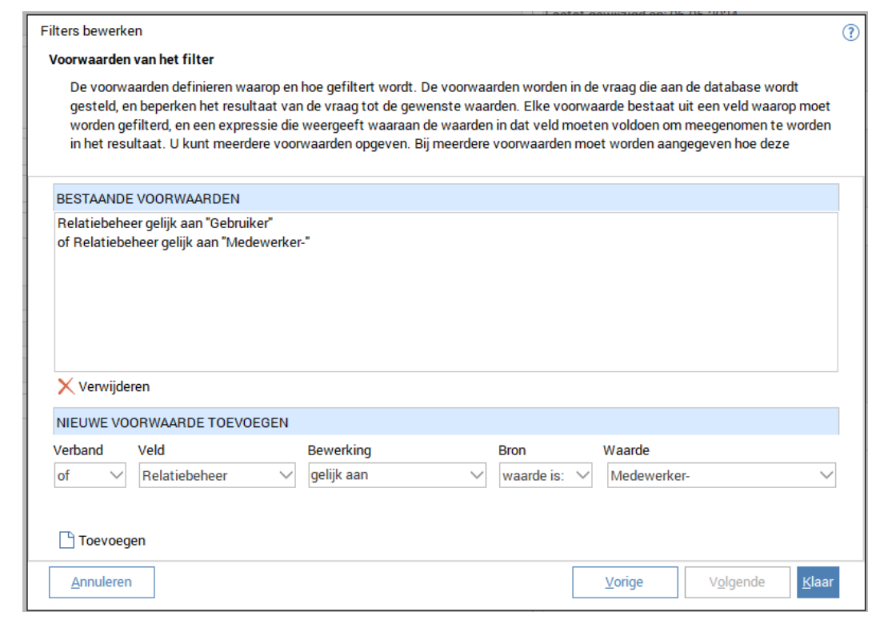Select the 'of Relatiebeheer gelijk aan "Medewerker-"' condition
The height and width of the screenshot is (620, 892).
183,240
